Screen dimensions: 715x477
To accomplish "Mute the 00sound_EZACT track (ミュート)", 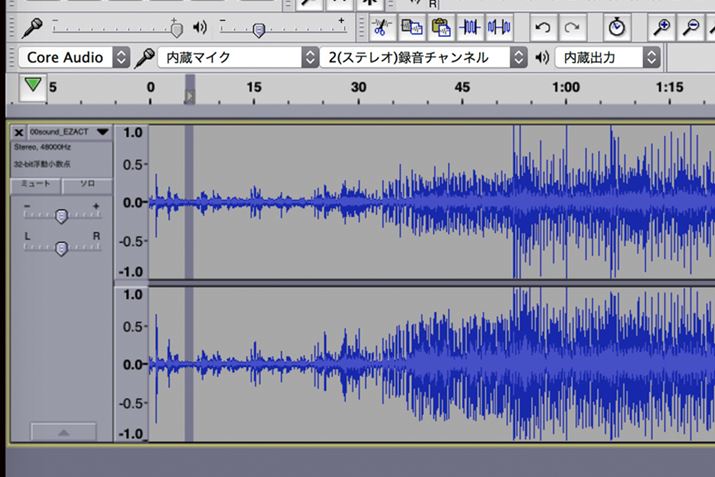I will click(x=36, y=185).
